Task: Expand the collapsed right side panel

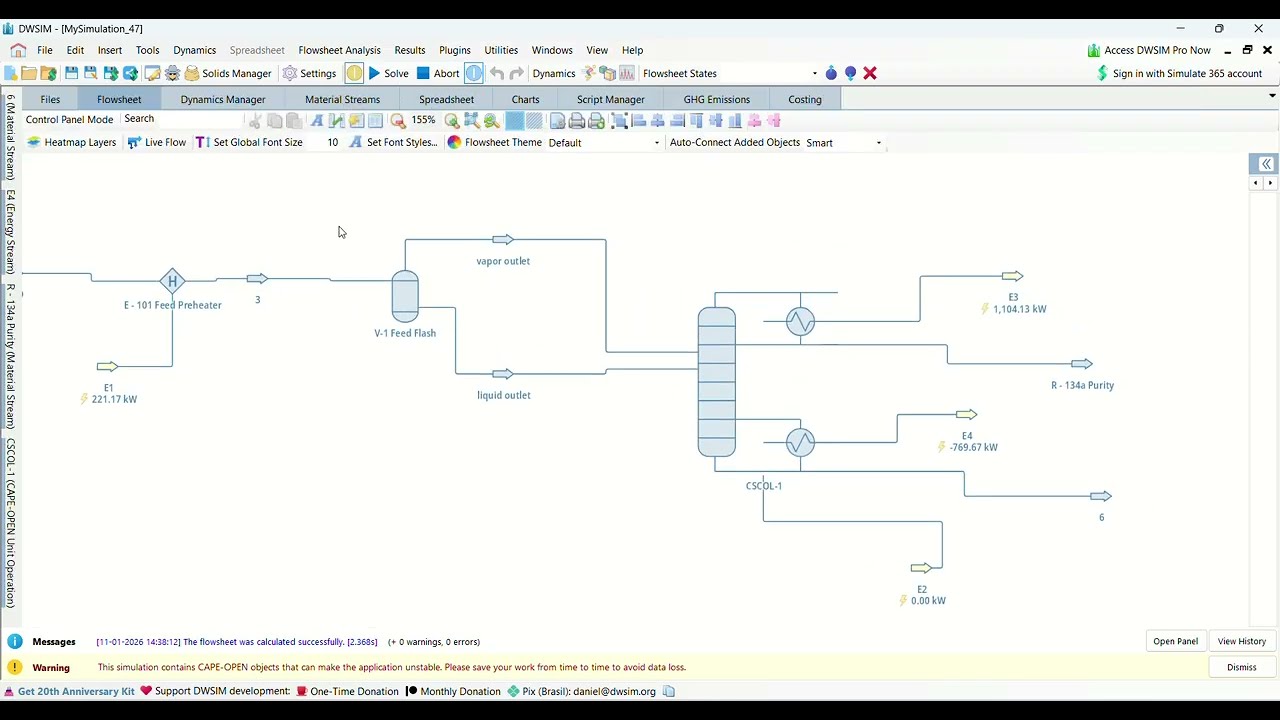Action: 1266,164
